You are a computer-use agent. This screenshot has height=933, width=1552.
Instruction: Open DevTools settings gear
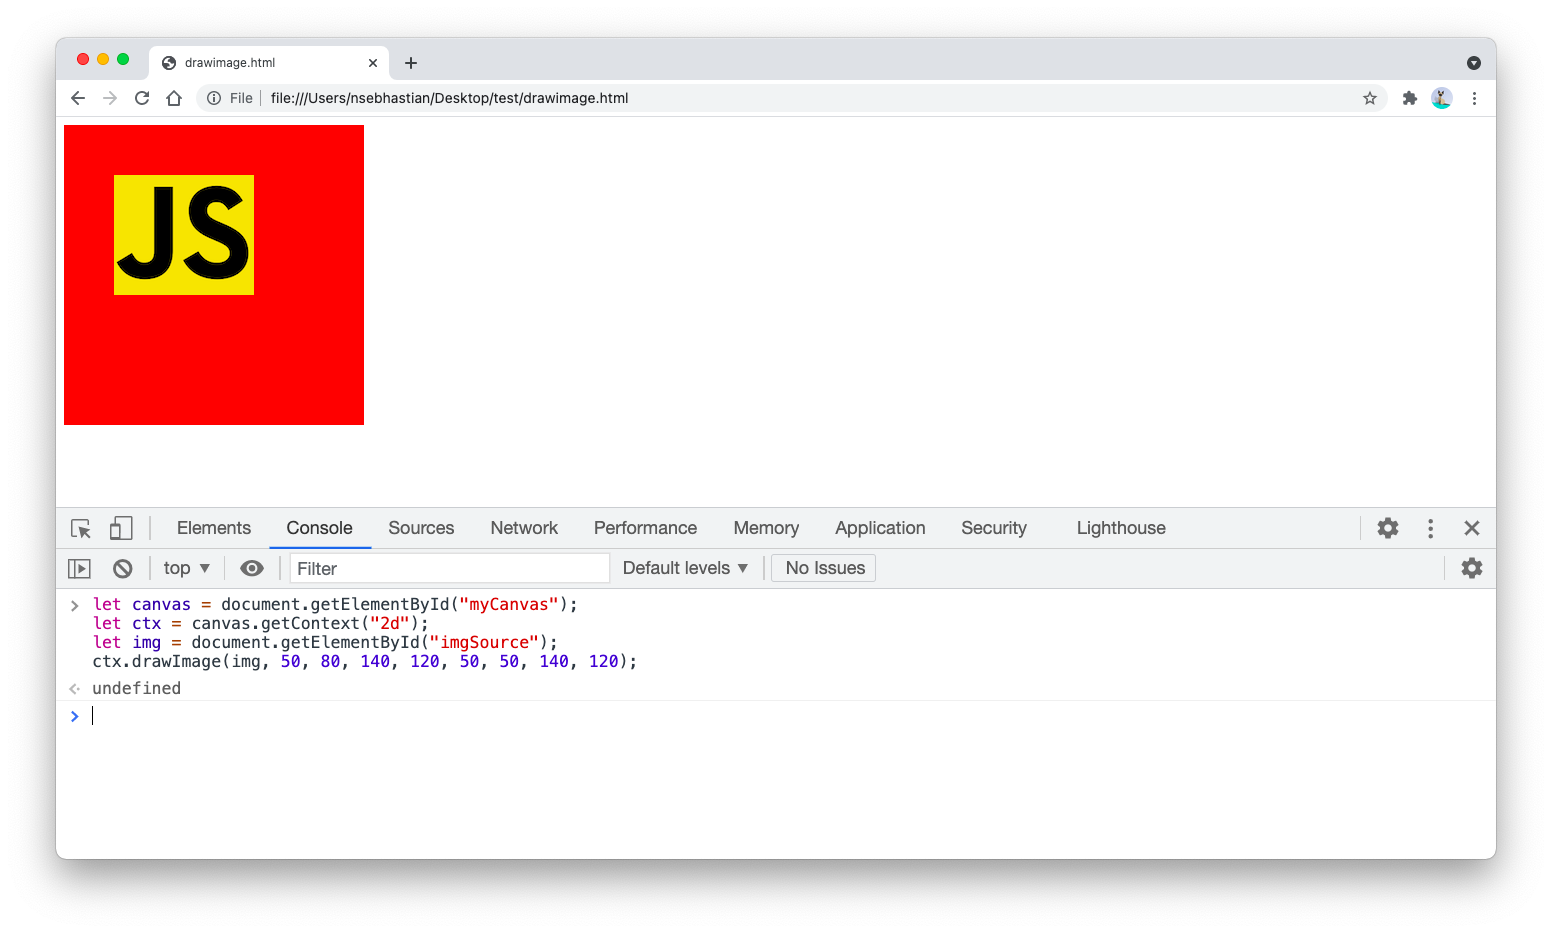point(1387,528)
